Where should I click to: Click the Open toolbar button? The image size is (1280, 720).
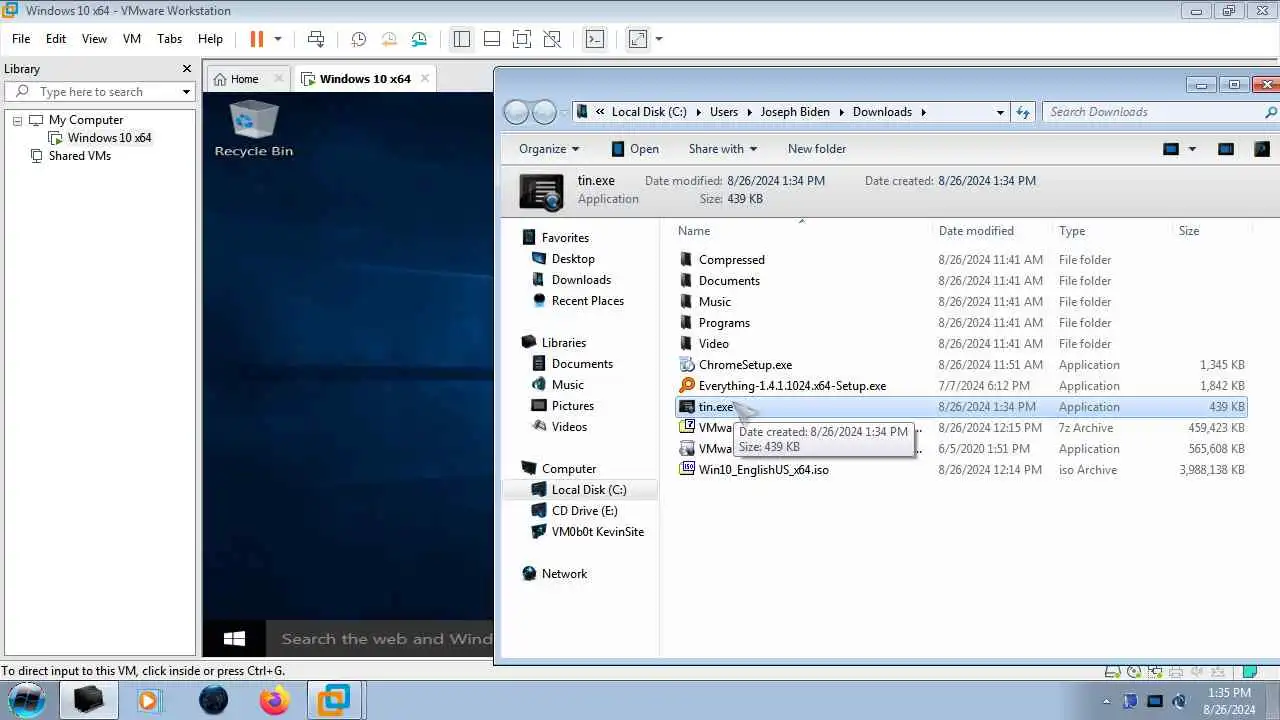pos(634,149)
